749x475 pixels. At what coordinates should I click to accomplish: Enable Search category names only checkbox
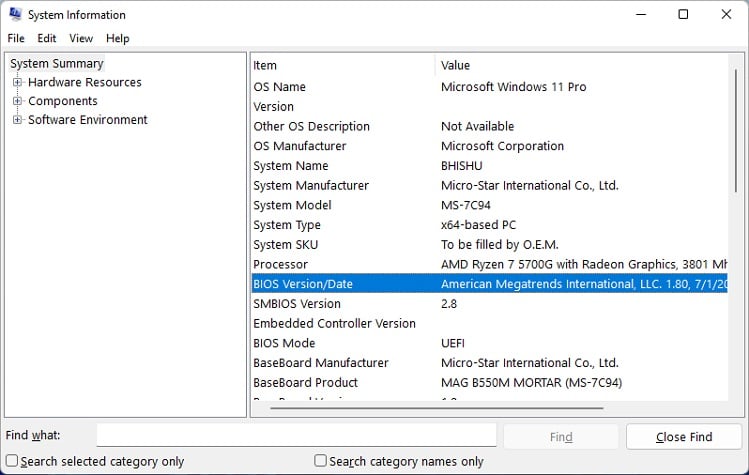click(321, 462)
